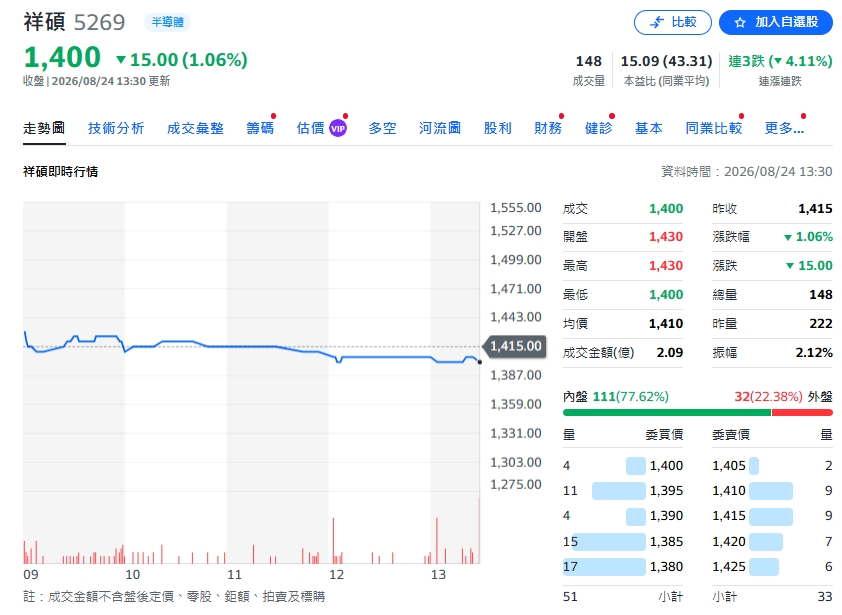Click the 祥碩 5269 stock title
This screenshot has height=615, width=842.
(x=74, y=23)
